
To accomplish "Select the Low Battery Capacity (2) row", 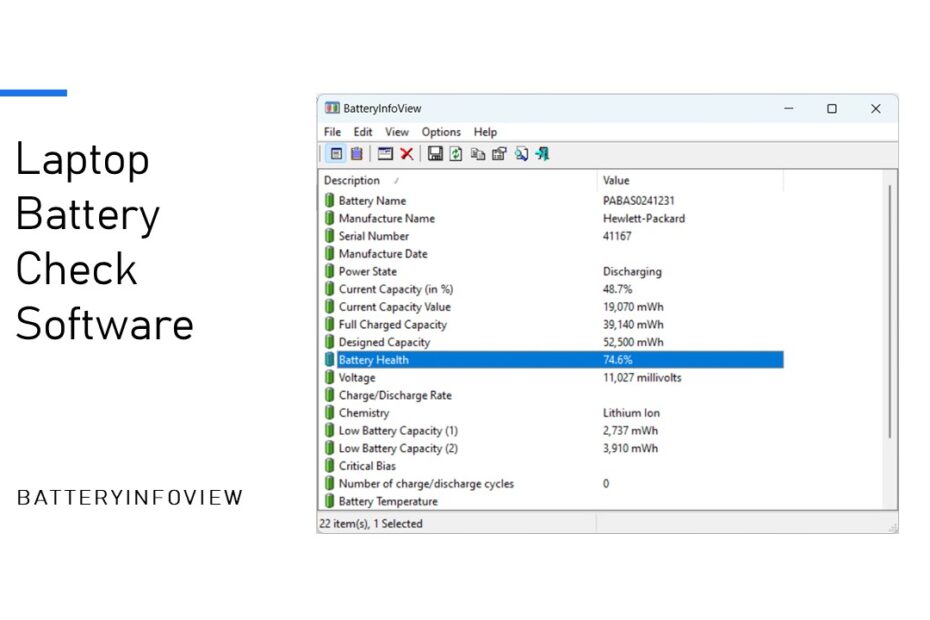I will (552, 449).
